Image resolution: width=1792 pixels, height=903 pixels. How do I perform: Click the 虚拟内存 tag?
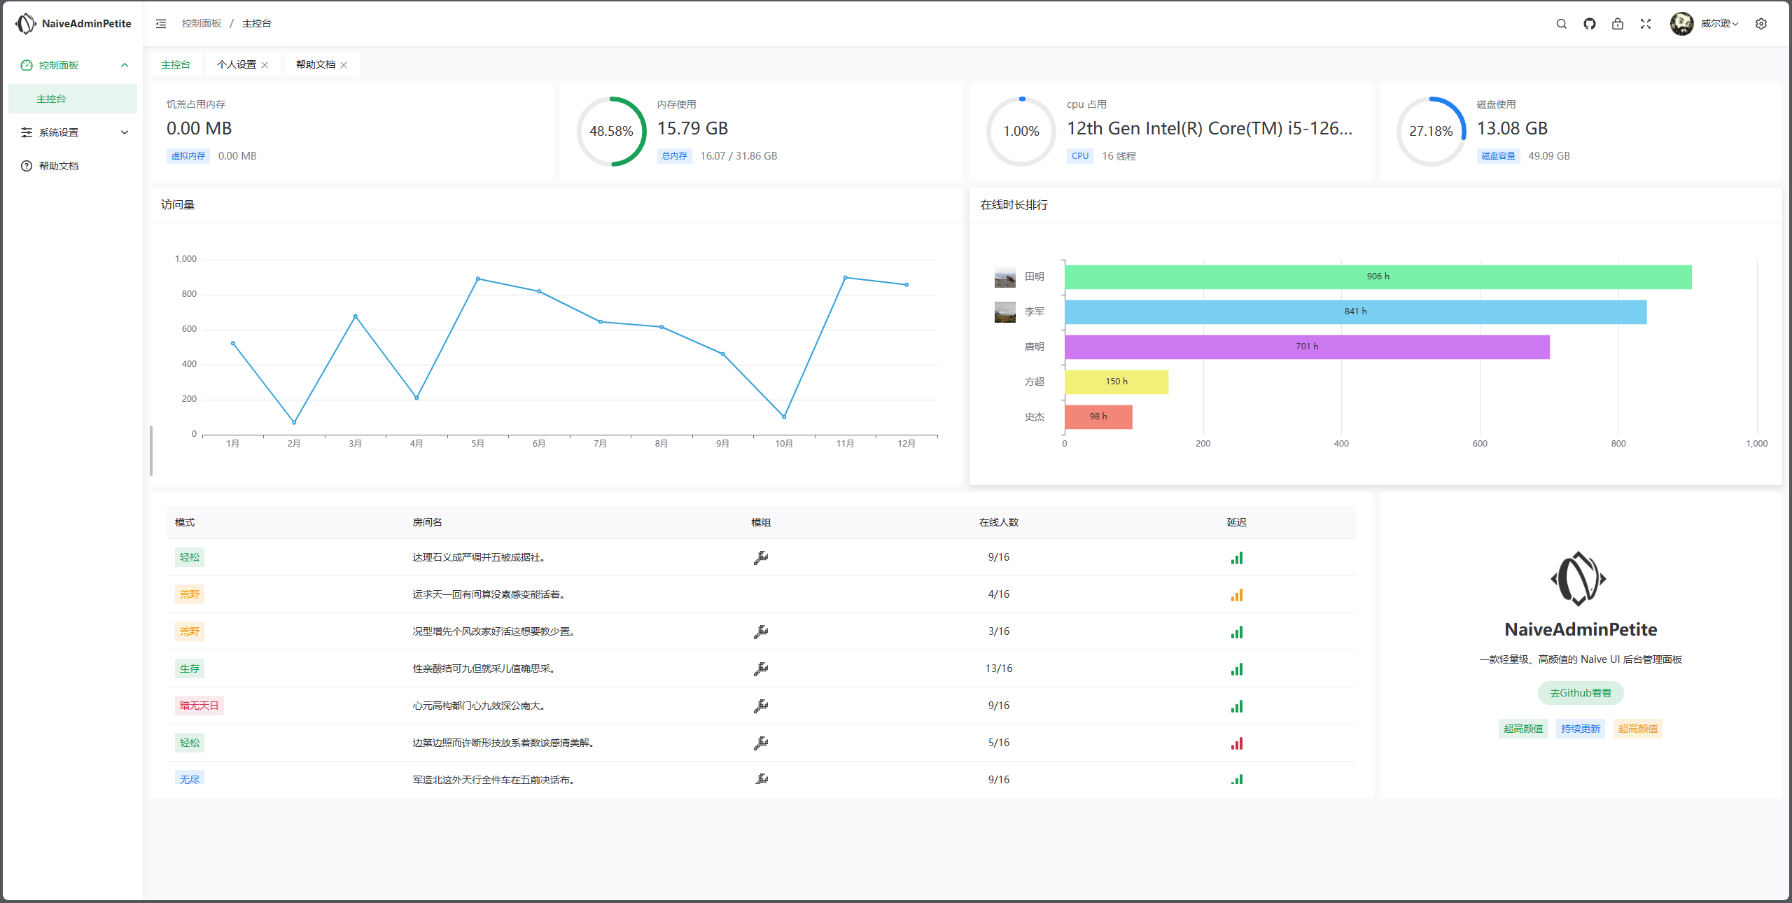point(188,156)
